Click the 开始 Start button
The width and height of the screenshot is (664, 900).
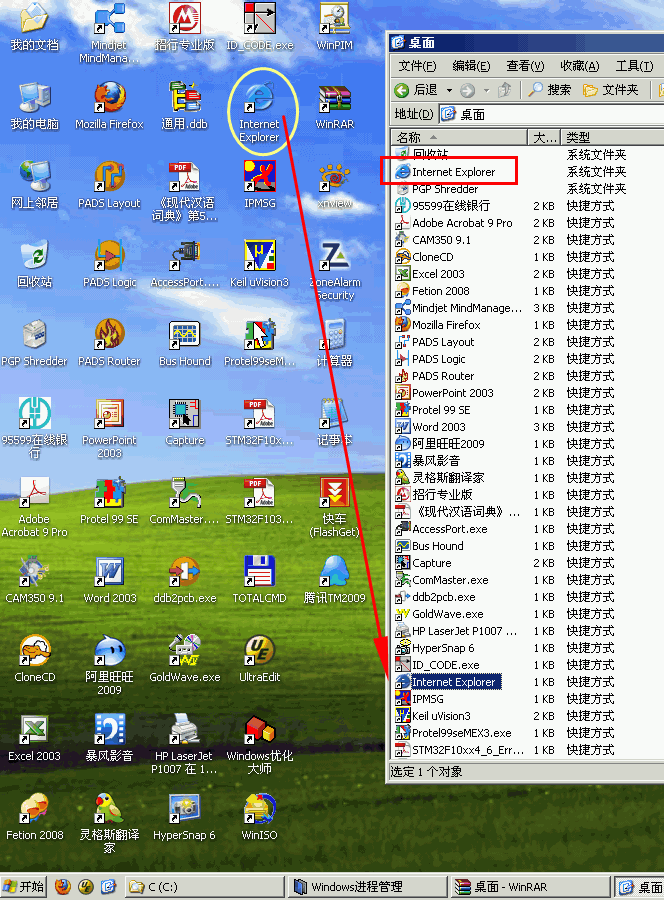point(24,887)
